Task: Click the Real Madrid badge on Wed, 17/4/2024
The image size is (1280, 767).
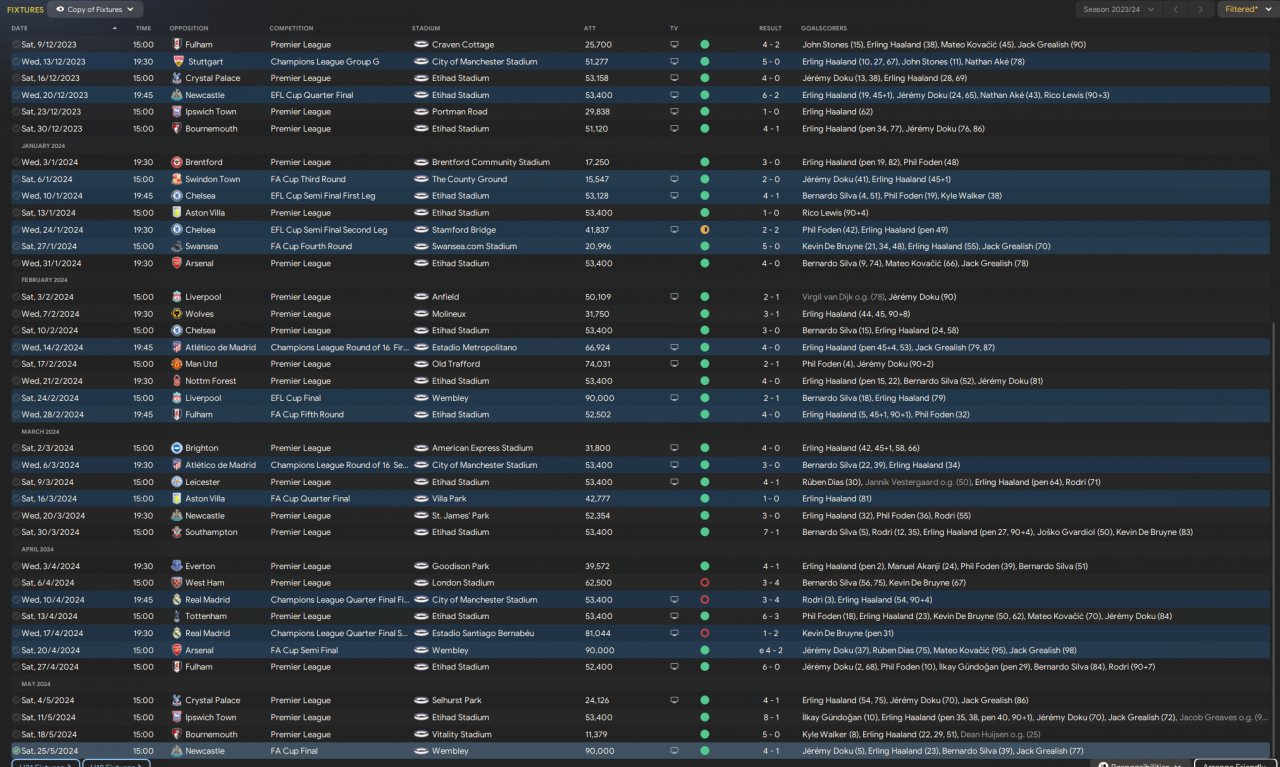Action: (177, 633)
